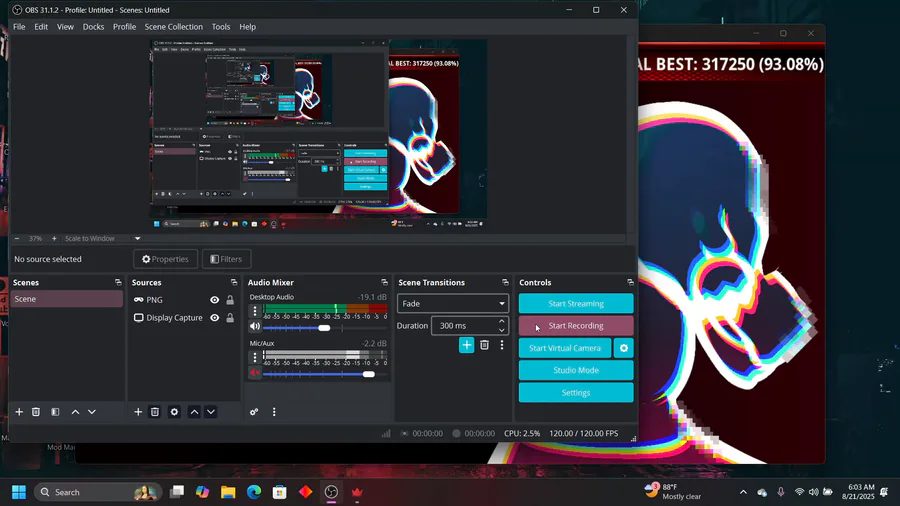Open the File menu
Image resolution: width=900 pixels, height=506 pixels.
[x=19, y=27]
